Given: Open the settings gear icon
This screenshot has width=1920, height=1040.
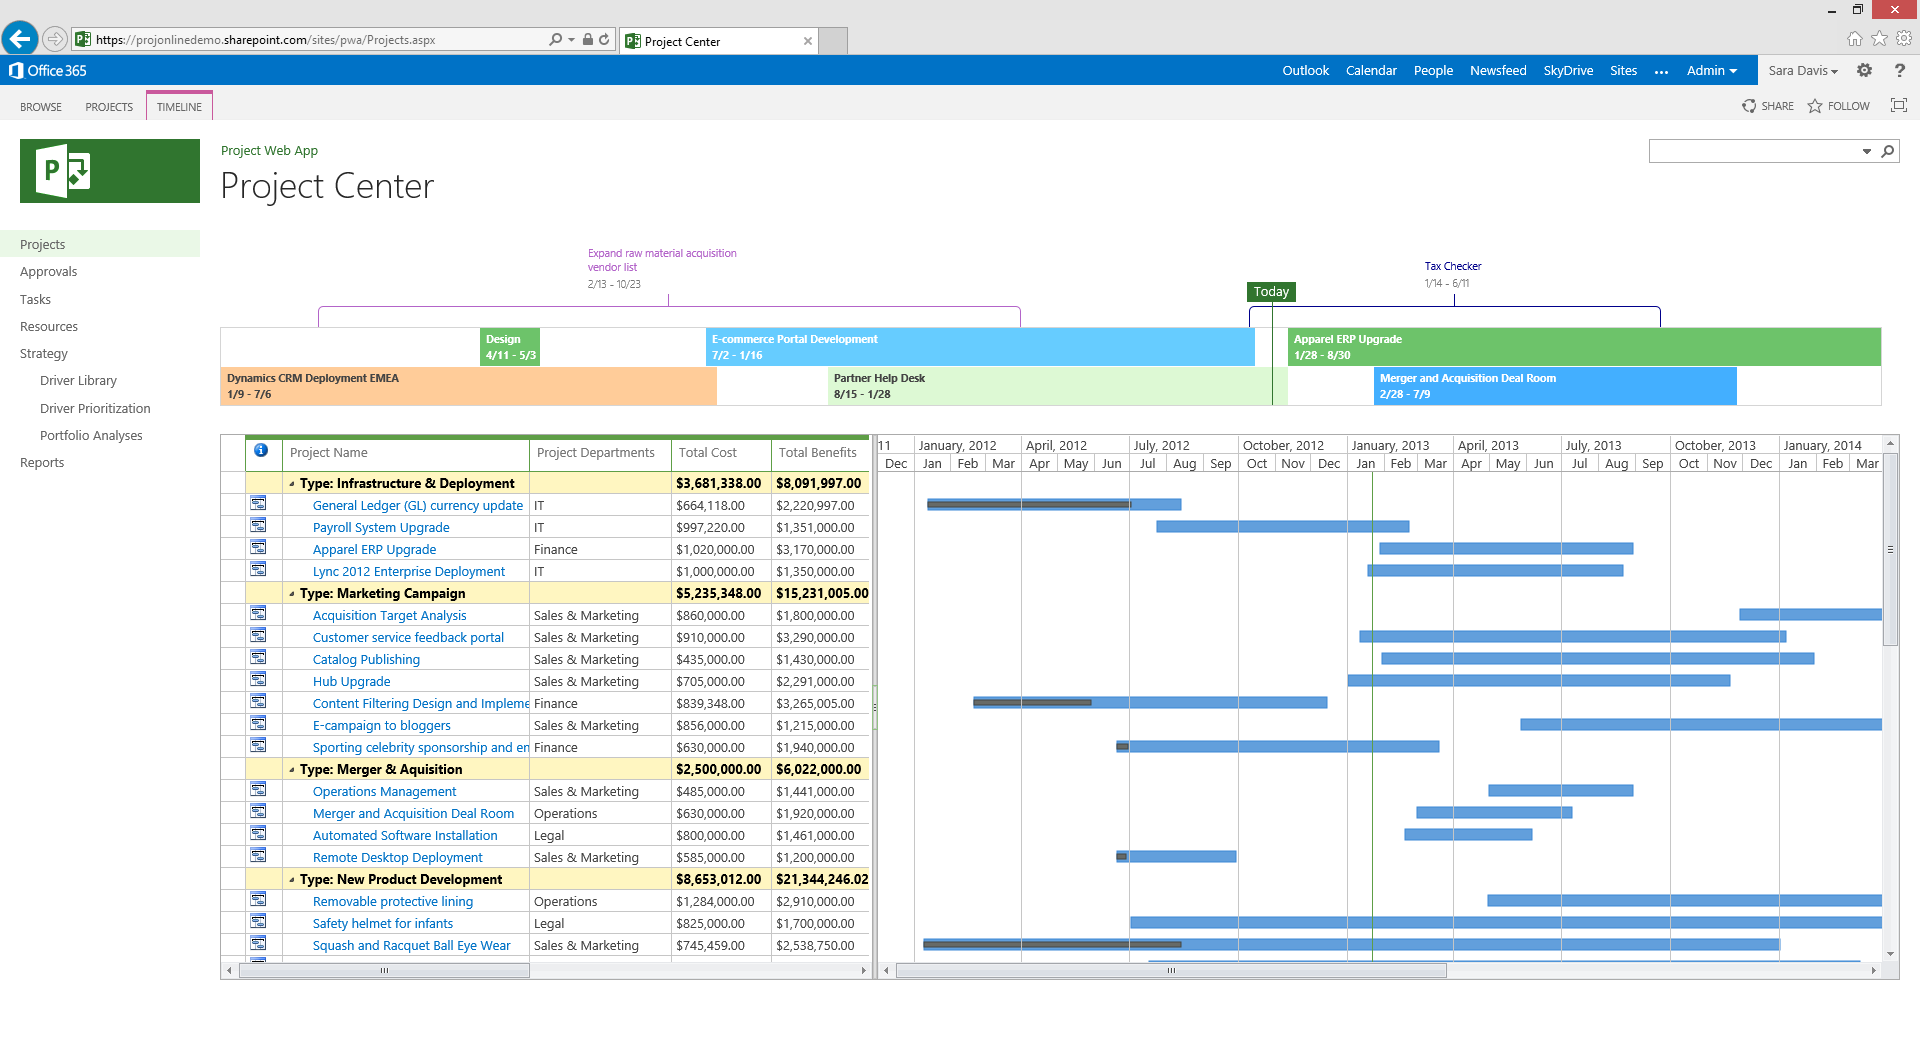Looking at the screenshot, I should [1864, 71].
